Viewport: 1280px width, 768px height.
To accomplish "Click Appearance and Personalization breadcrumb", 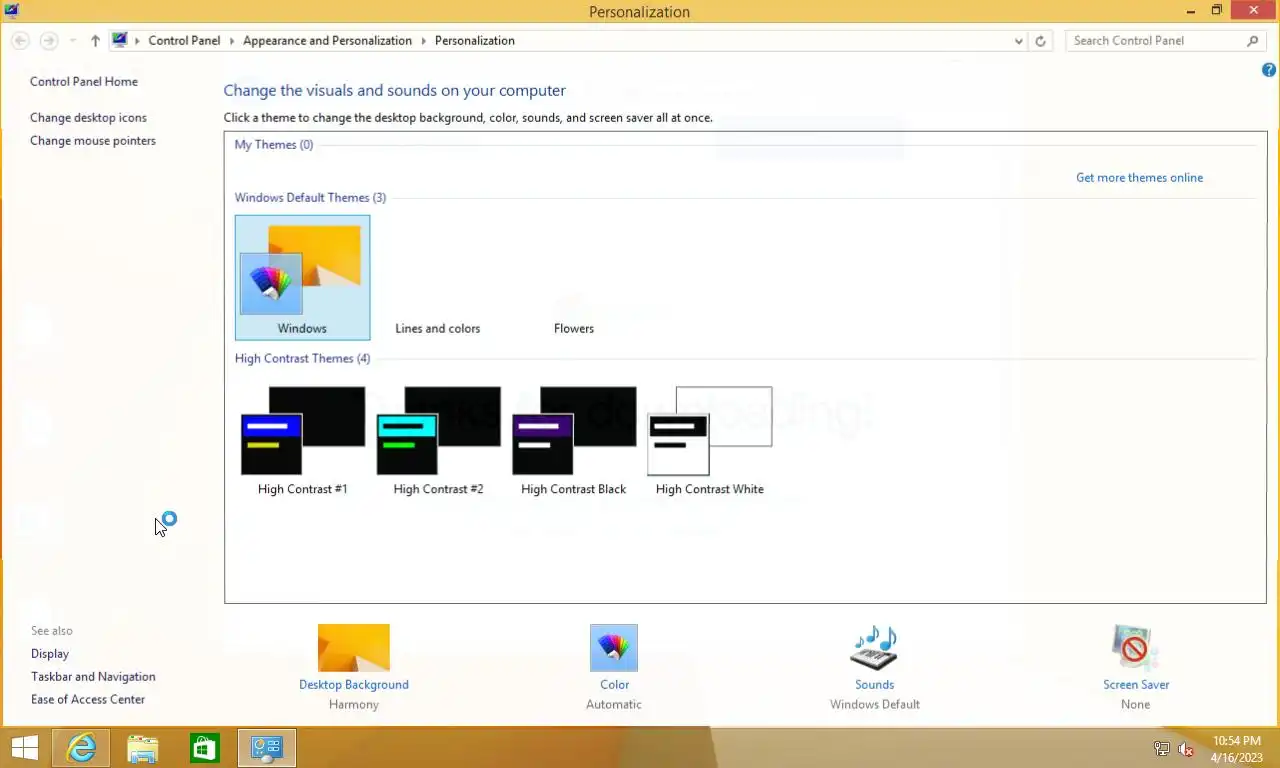I will click(327, 41).
